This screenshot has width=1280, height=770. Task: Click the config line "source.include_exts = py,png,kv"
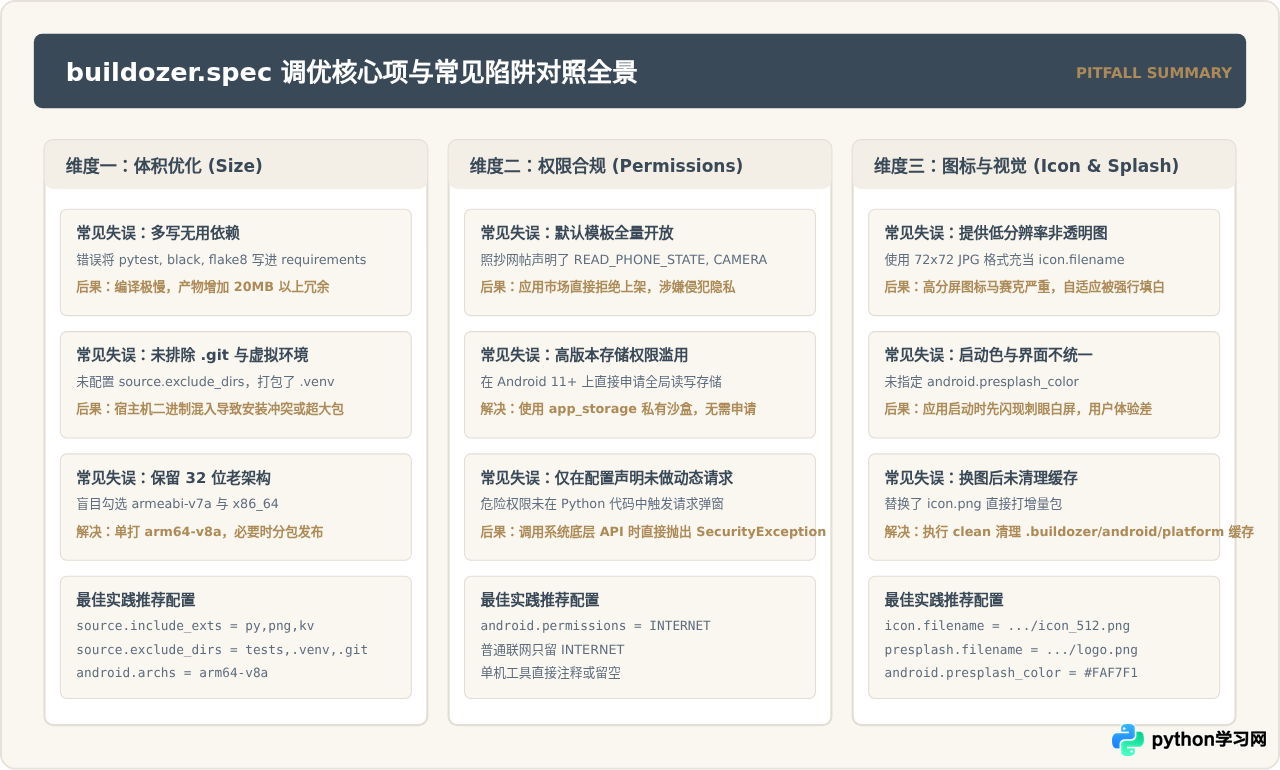click(195, 626)
